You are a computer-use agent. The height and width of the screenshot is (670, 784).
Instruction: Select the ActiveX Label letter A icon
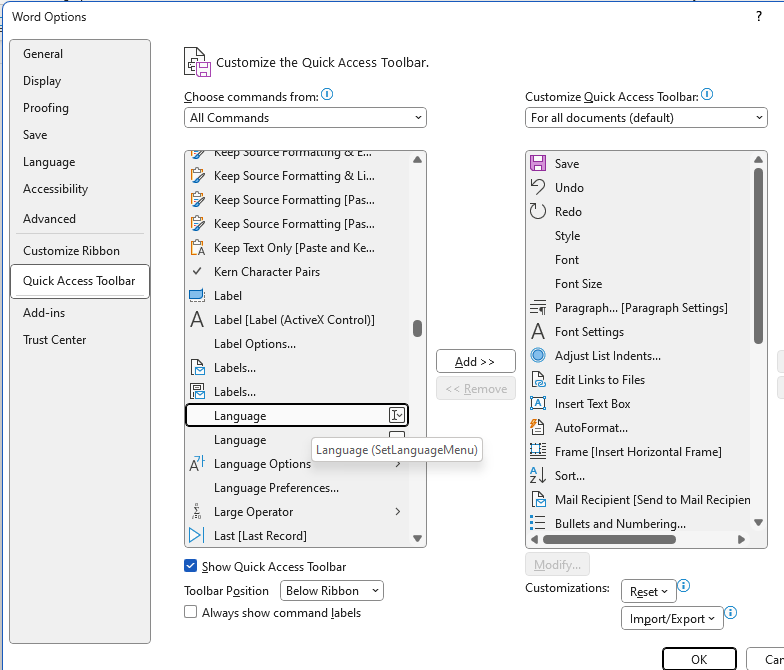coord(198,320)
